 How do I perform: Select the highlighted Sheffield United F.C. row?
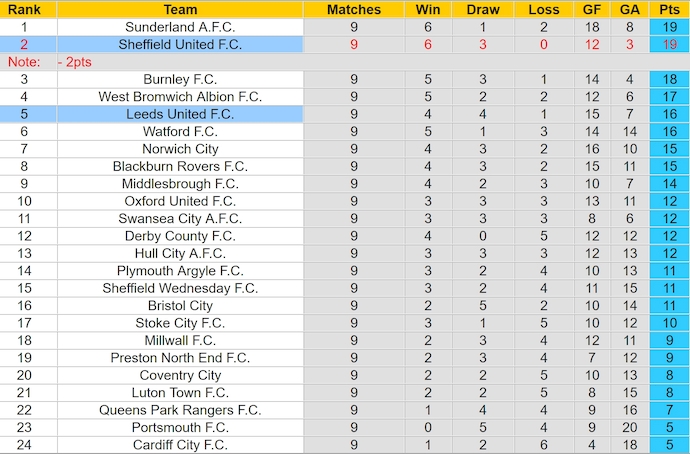180,45
